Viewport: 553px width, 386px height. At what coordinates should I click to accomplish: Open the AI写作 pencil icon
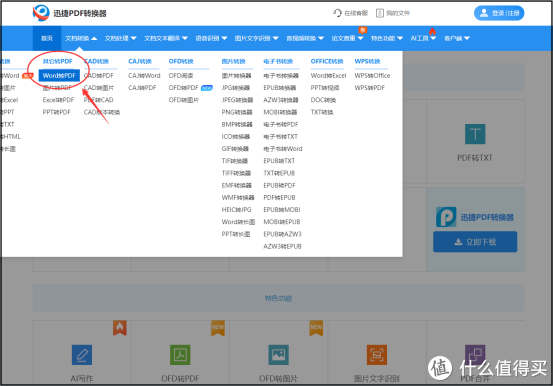click(x=82, y=355)
